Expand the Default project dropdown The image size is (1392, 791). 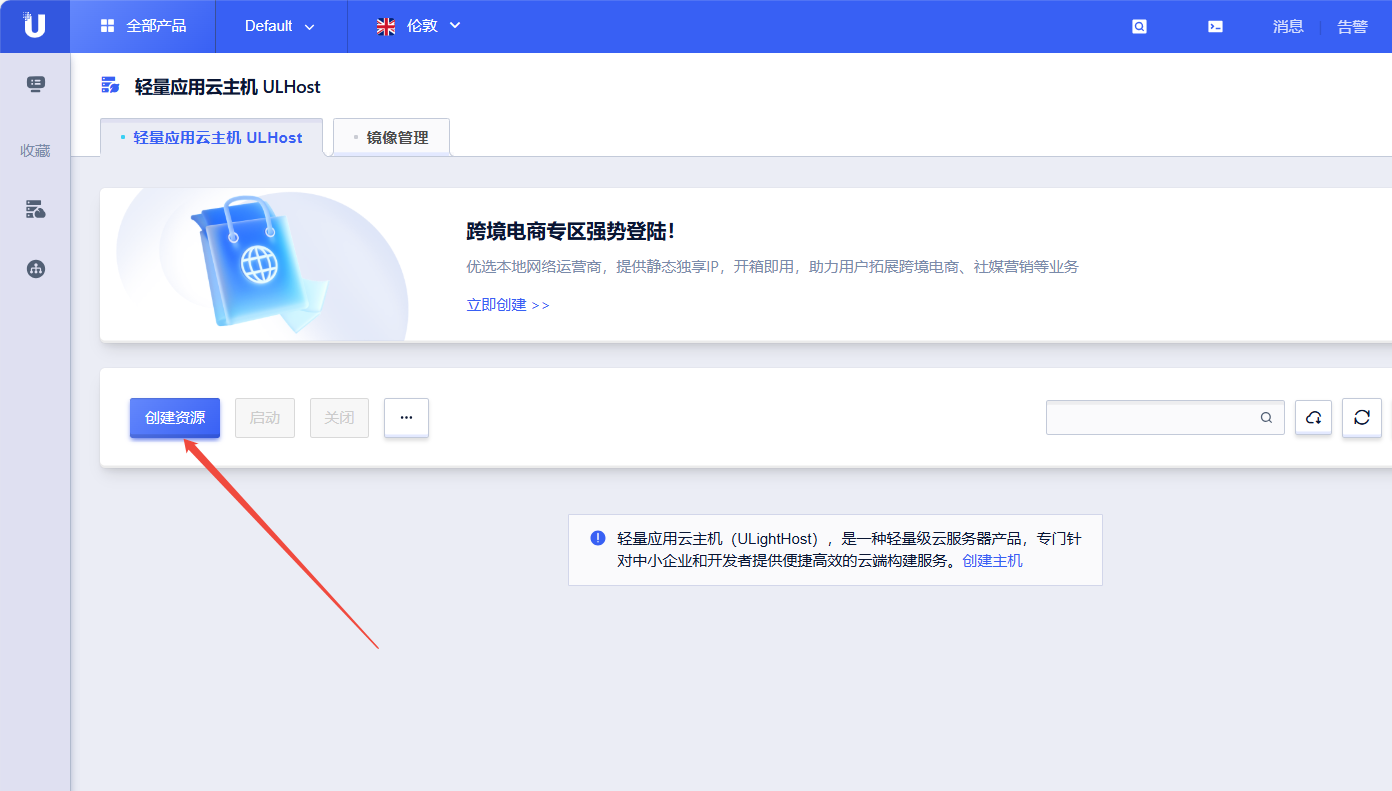point(280,26)
